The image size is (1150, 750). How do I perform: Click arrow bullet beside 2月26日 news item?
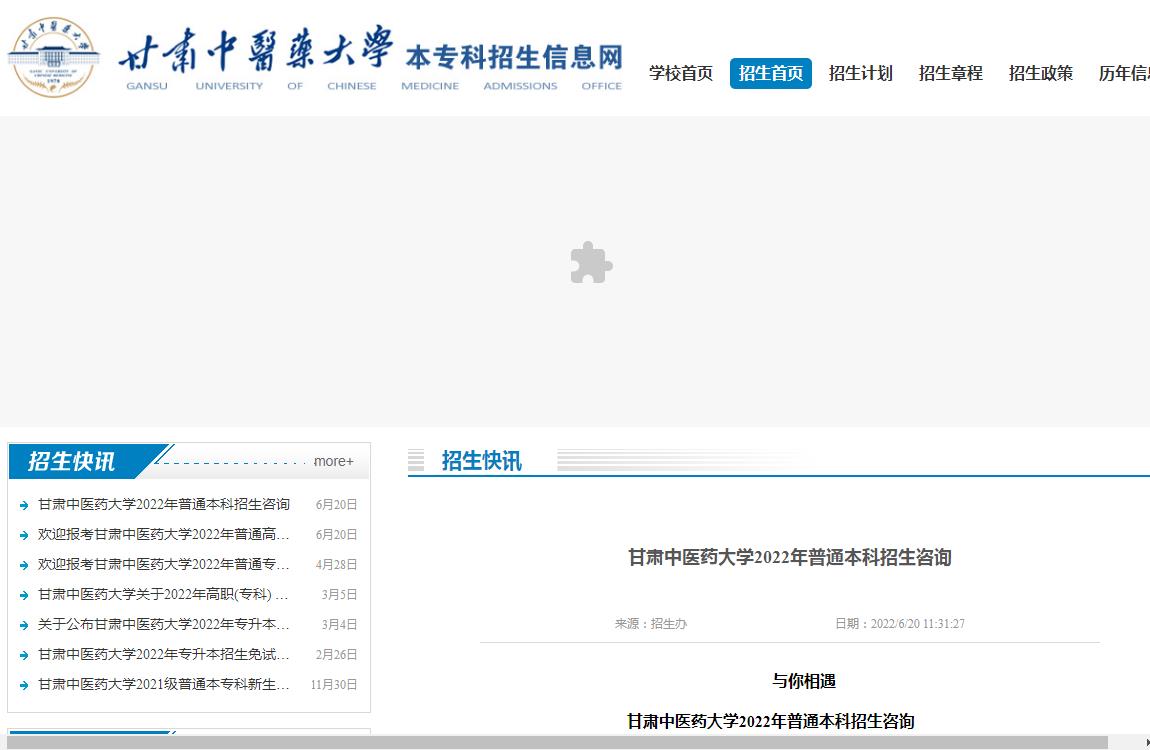[x=24, y=655]
